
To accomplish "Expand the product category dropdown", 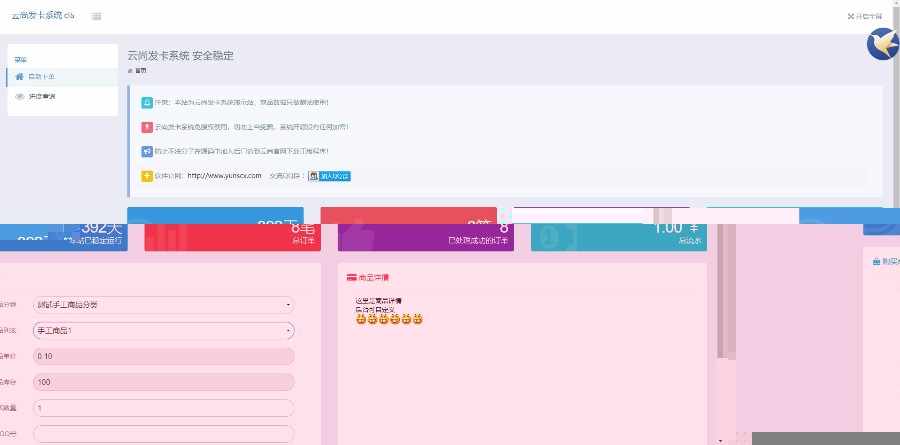I will (x=164, y=305).
